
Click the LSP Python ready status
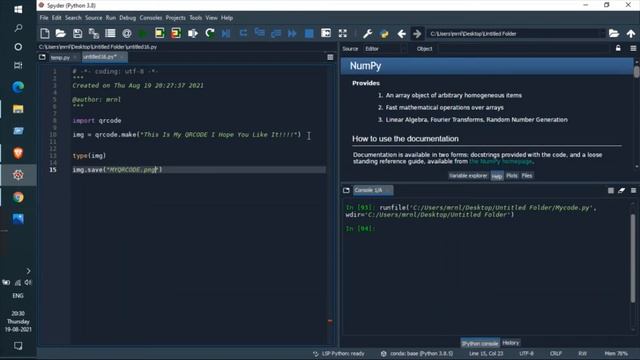coord(339,353)
